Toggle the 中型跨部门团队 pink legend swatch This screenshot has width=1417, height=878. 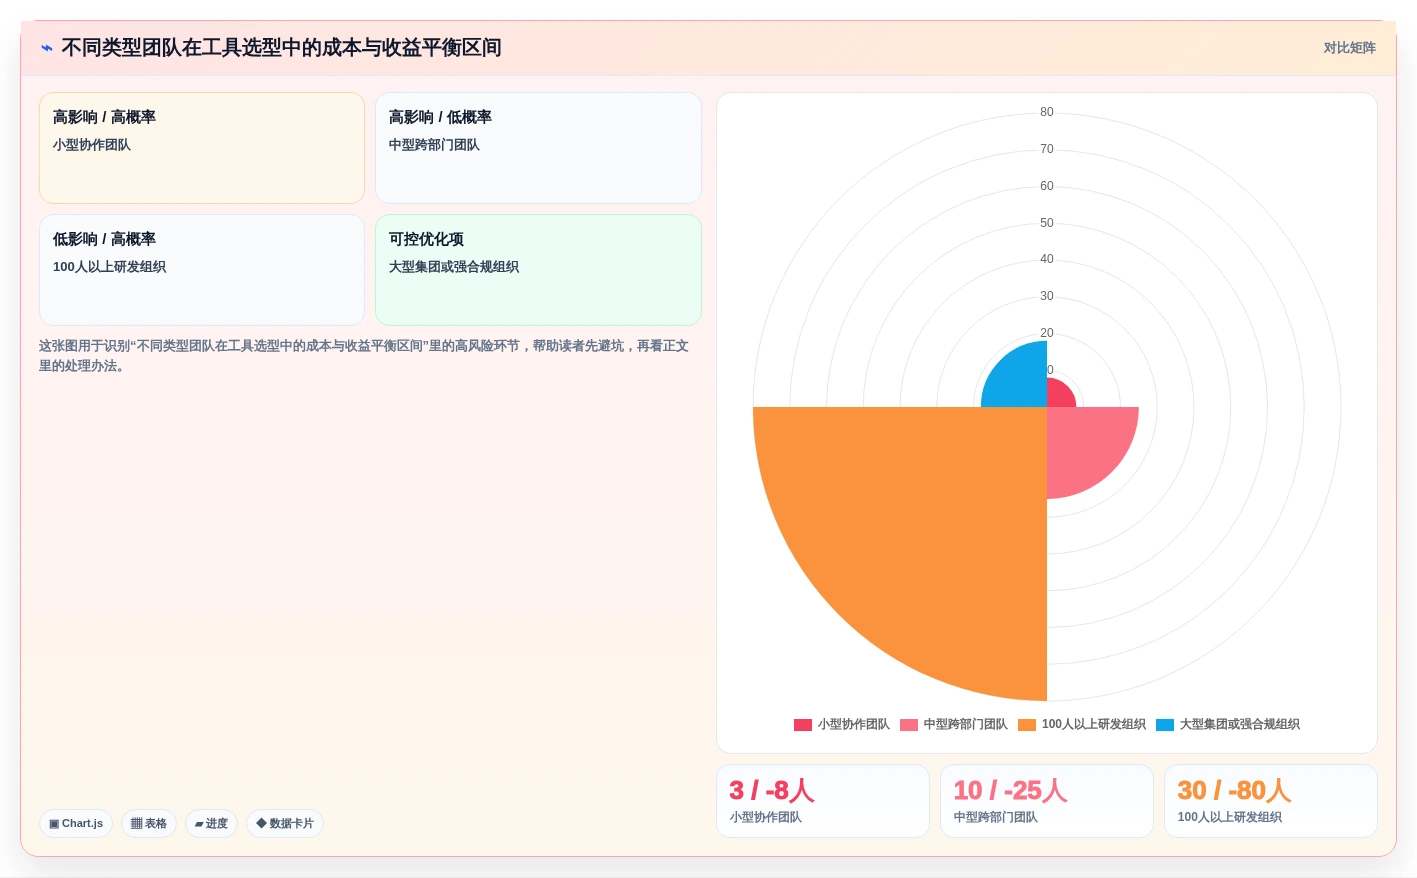coord(909,725)
